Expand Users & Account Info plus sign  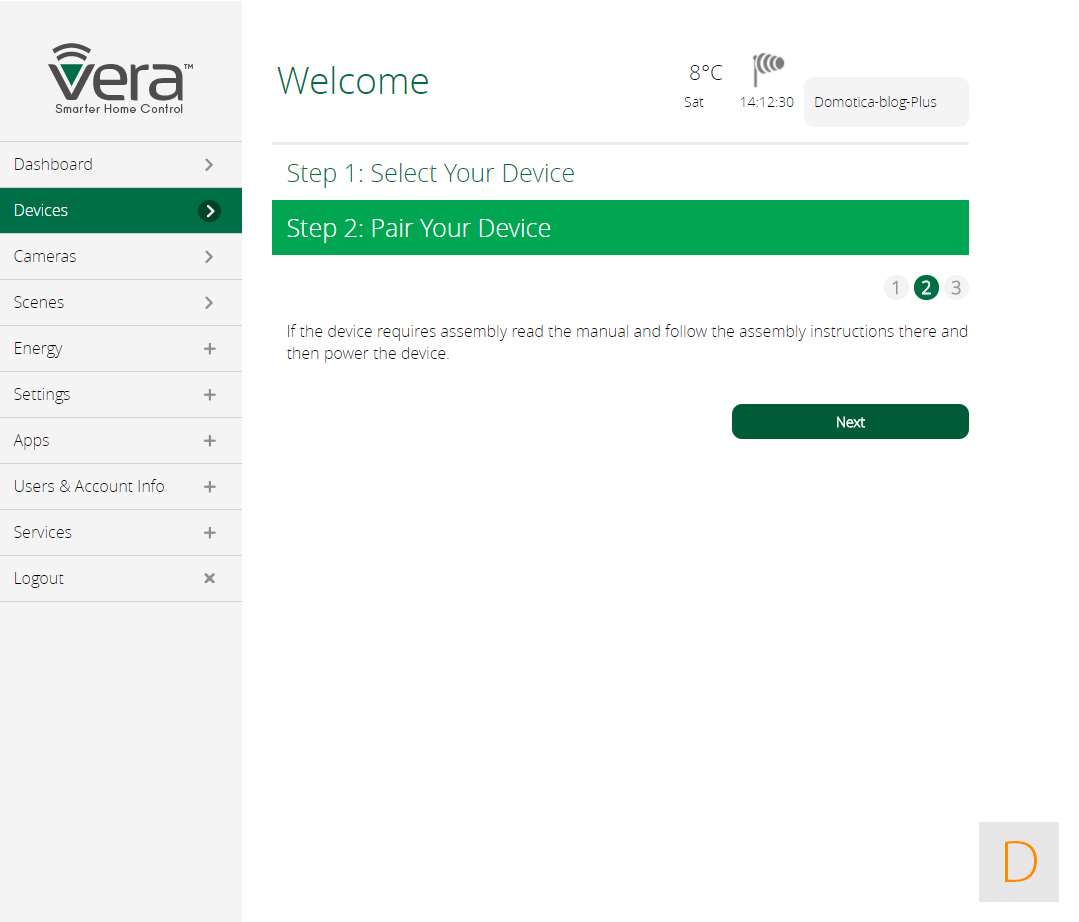pyautogui.click(x=209, y=487)
